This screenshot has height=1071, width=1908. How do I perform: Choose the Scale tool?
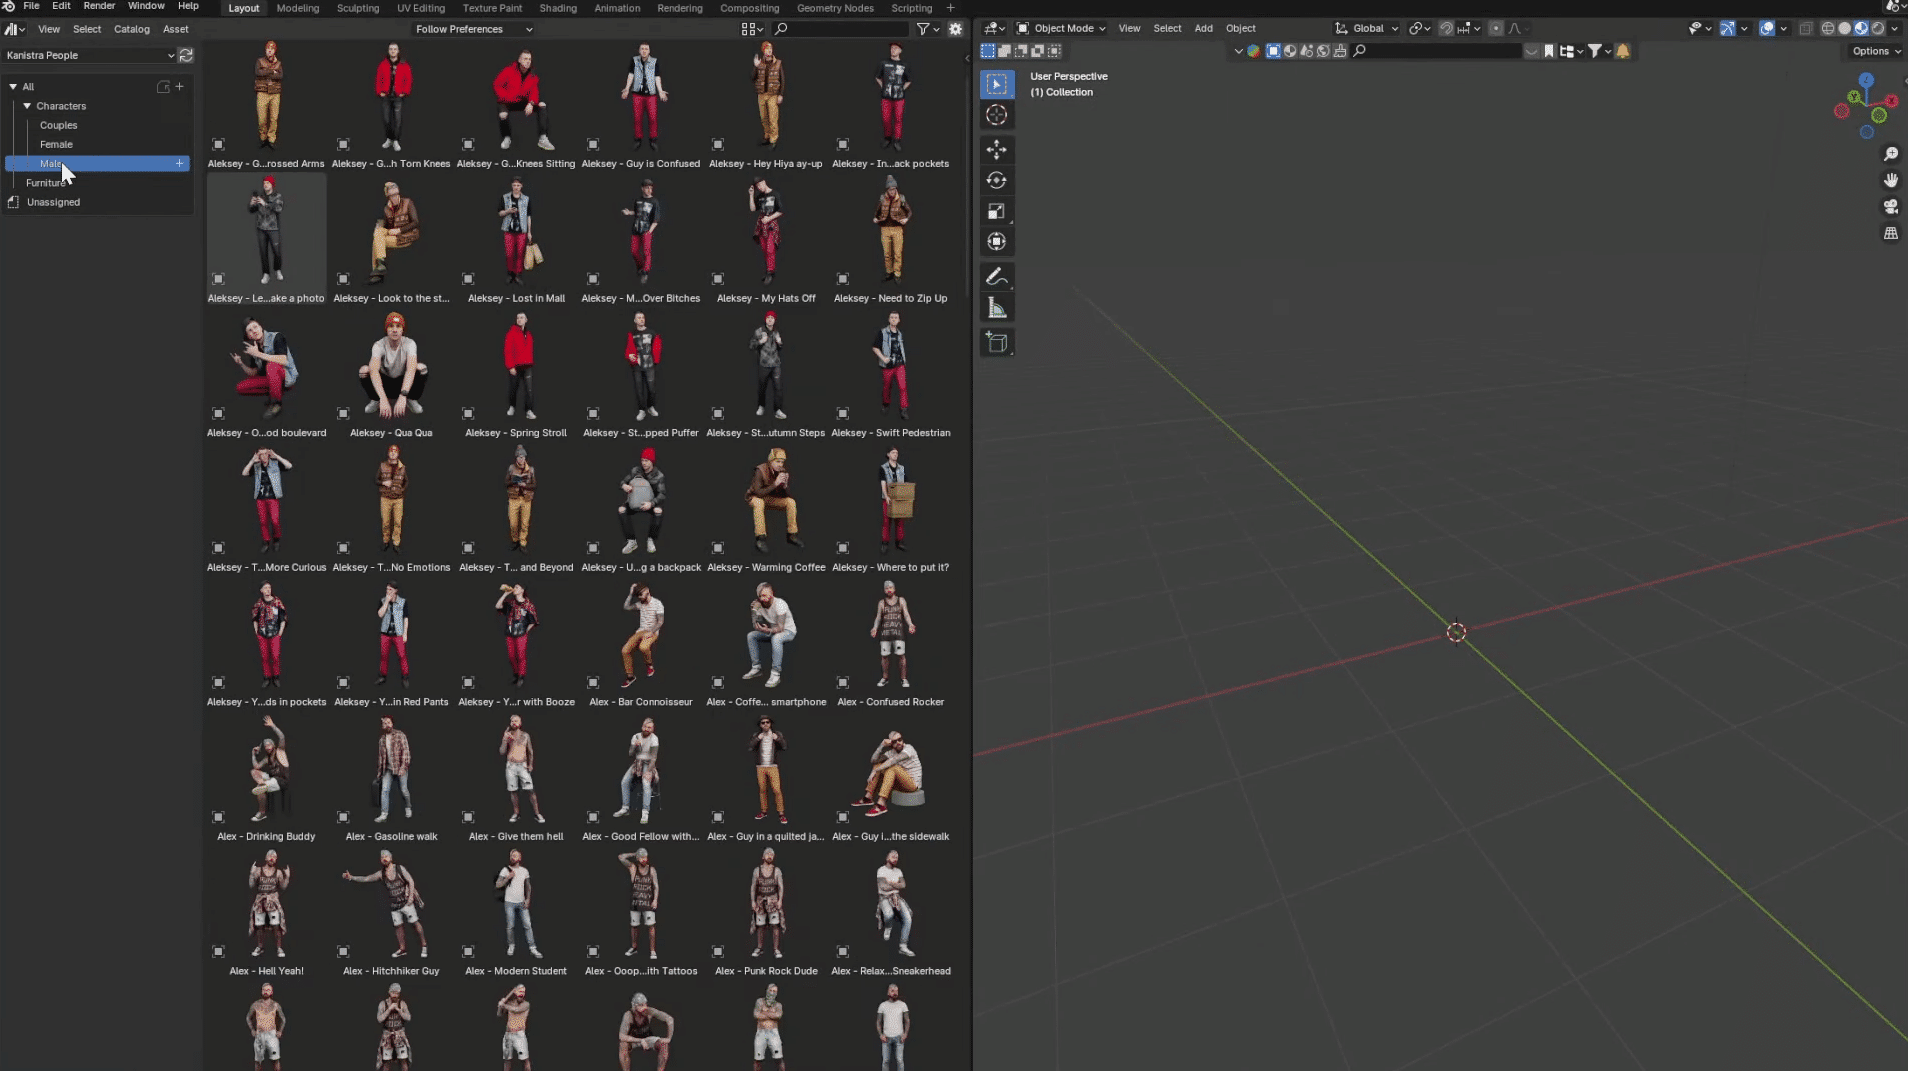996,211
